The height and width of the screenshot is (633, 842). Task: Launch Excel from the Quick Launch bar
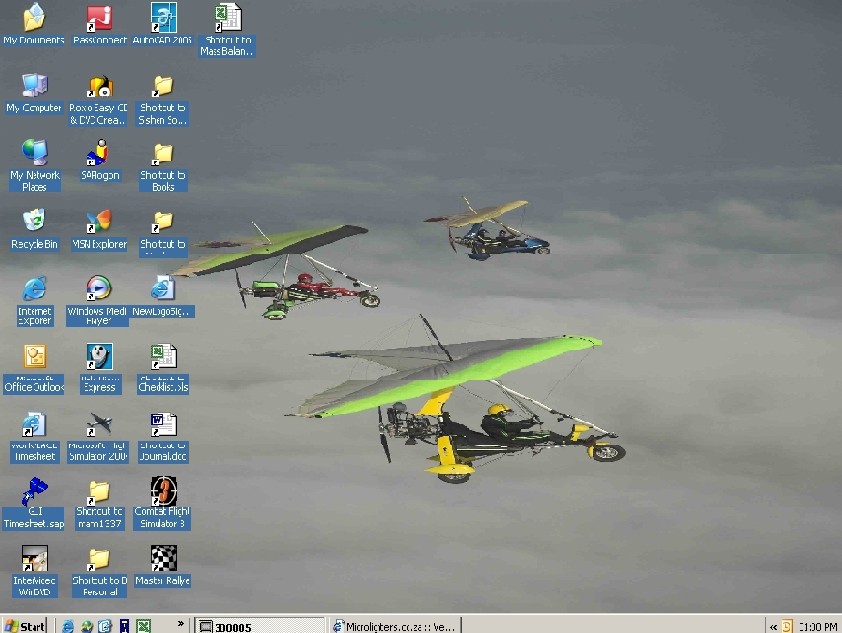[143, 626]
